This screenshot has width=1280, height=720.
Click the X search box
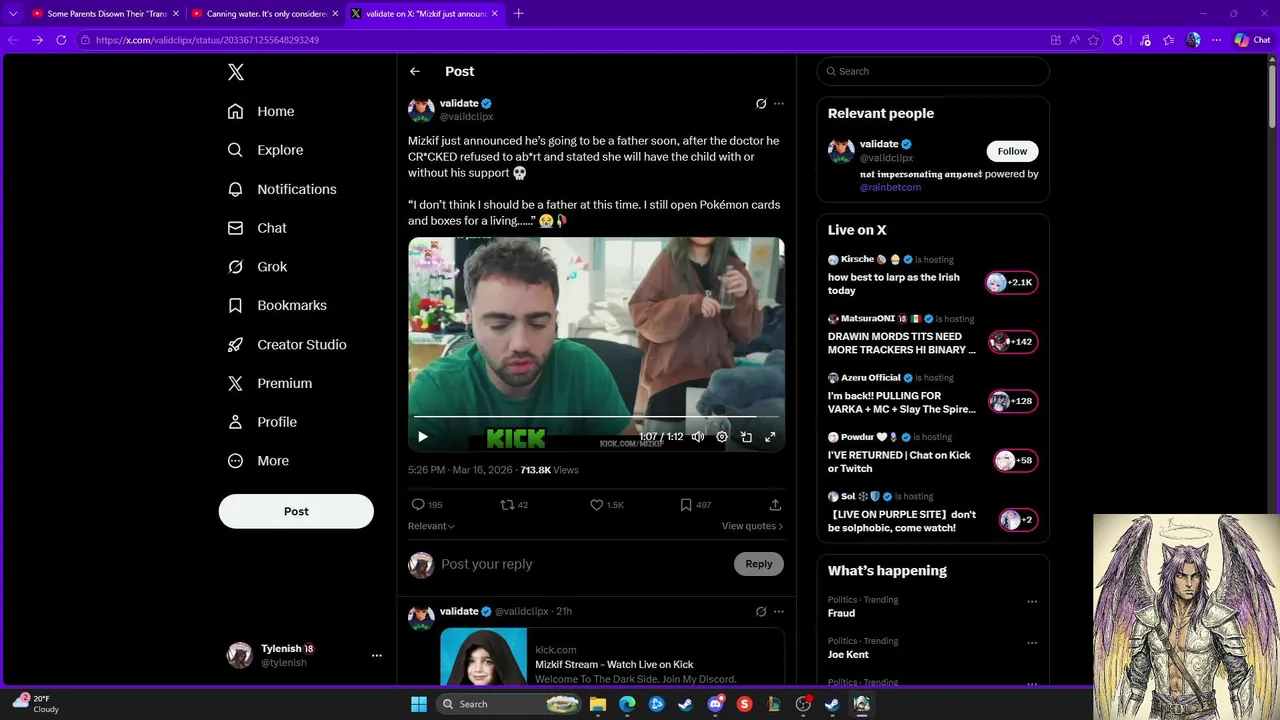coord(933,71)
